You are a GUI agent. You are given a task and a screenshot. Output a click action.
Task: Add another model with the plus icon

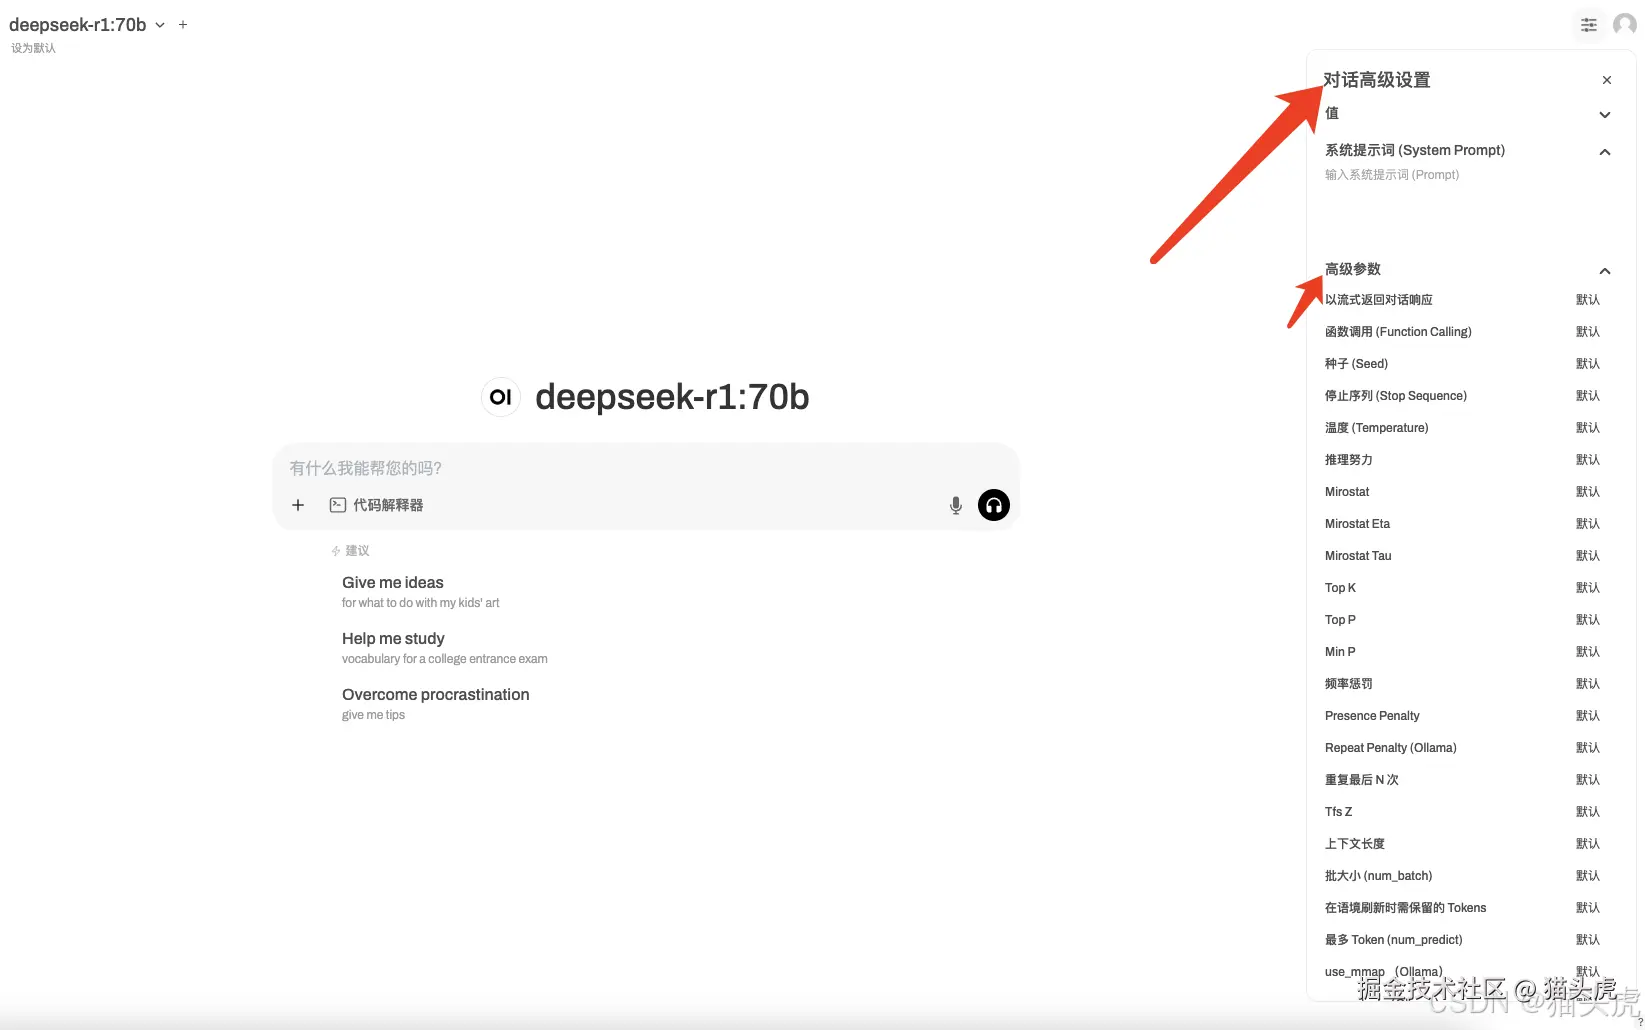183,25
